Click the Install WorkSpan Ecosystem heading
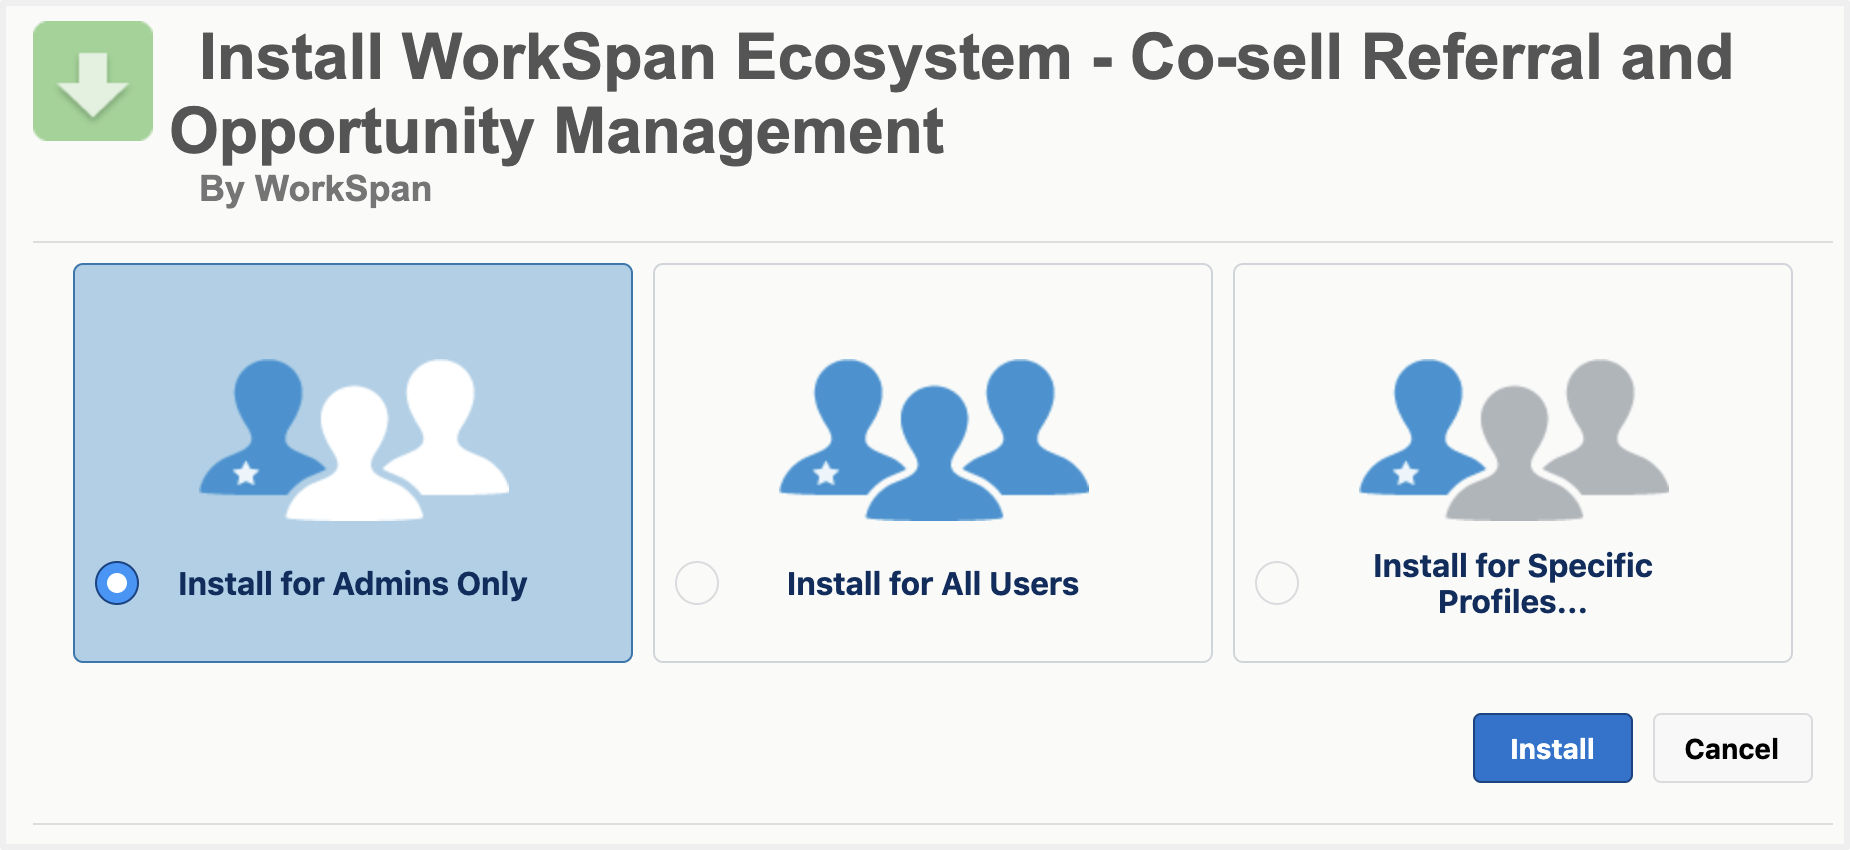This screenshot has width=1850, height=850. (951, 94)
